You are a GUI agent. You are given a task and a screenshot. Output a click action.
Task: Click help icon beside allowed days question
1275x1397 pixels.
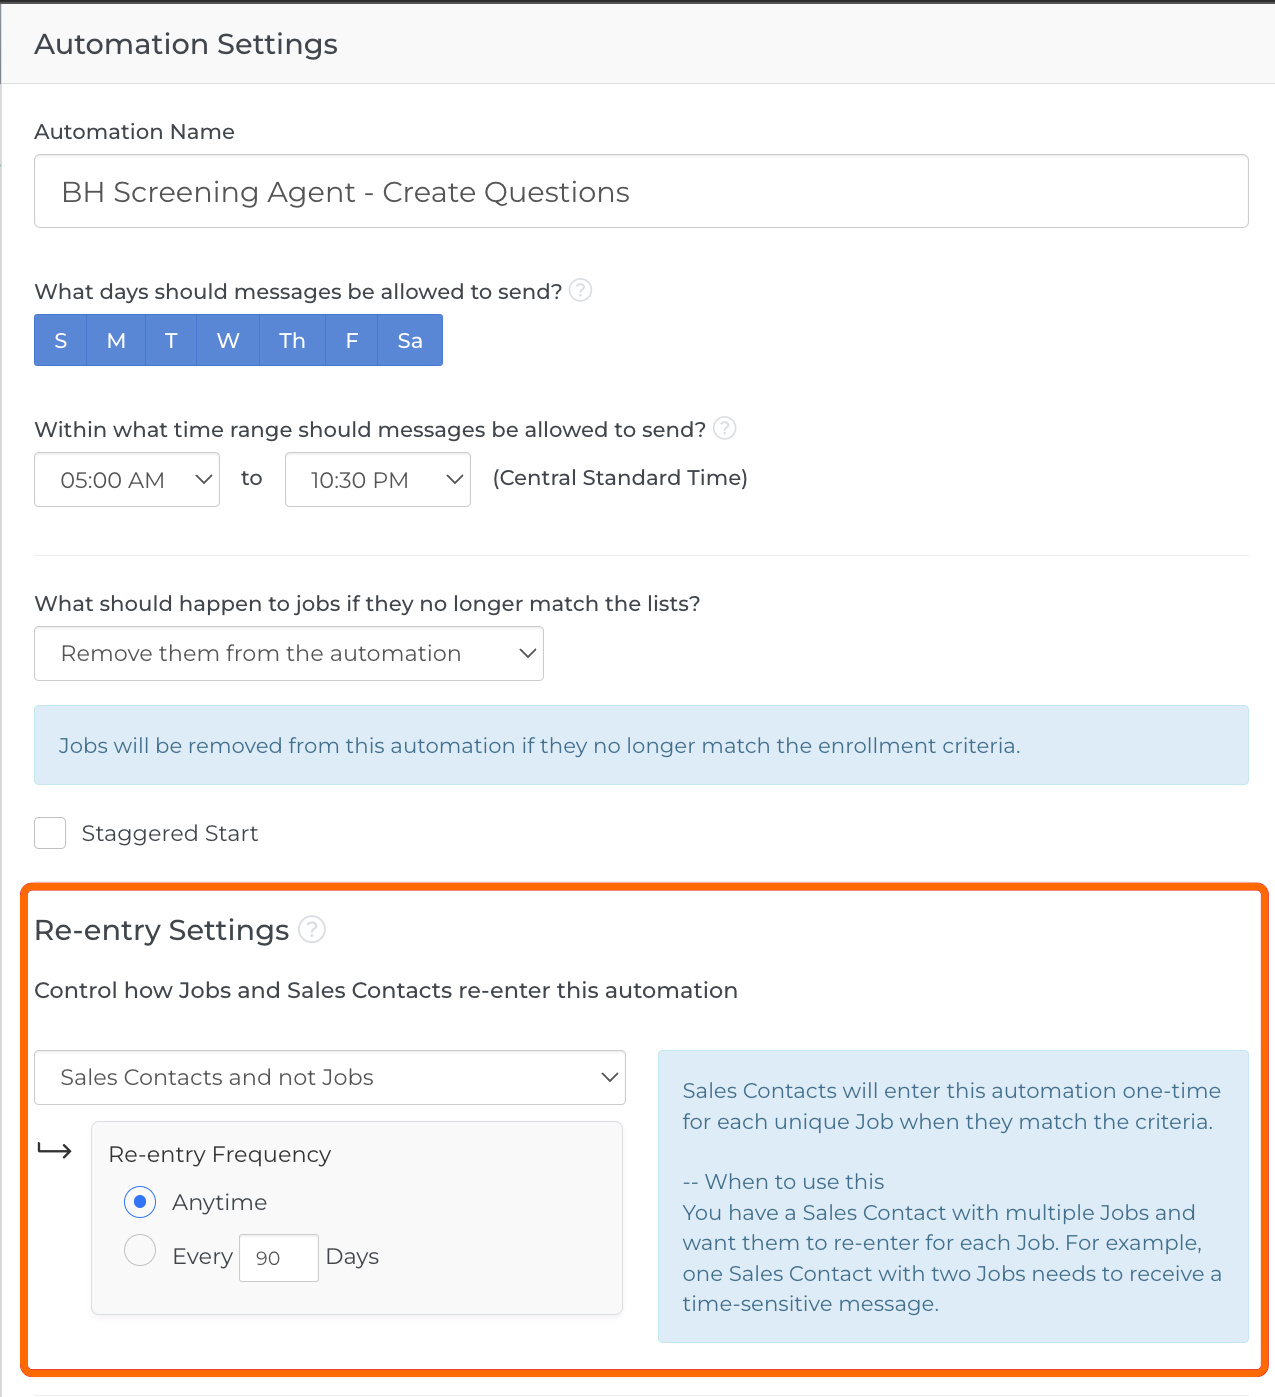pos(580,290)
